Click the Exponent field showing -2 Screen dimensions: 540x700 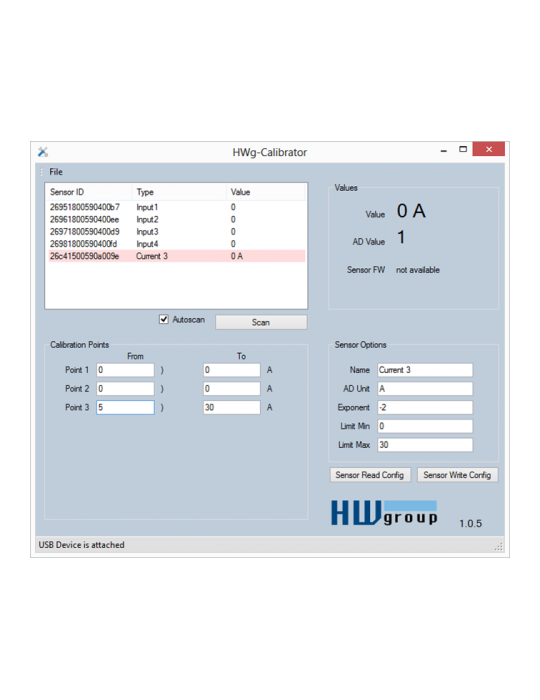pos(425,407)
